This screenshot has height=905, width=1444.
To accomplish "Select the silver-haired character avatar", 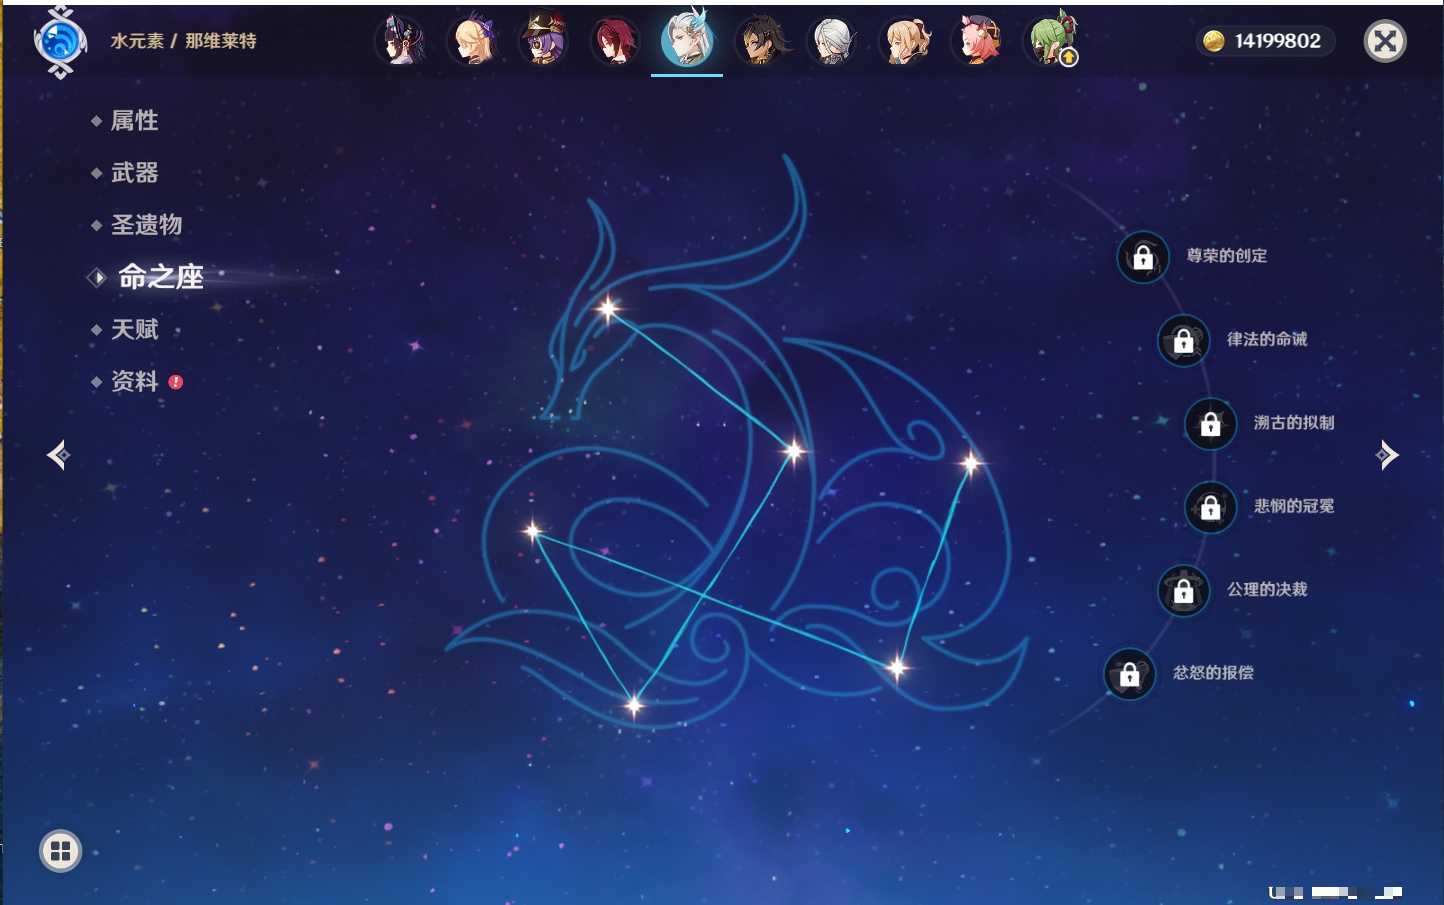I will (x=832, y=41).
